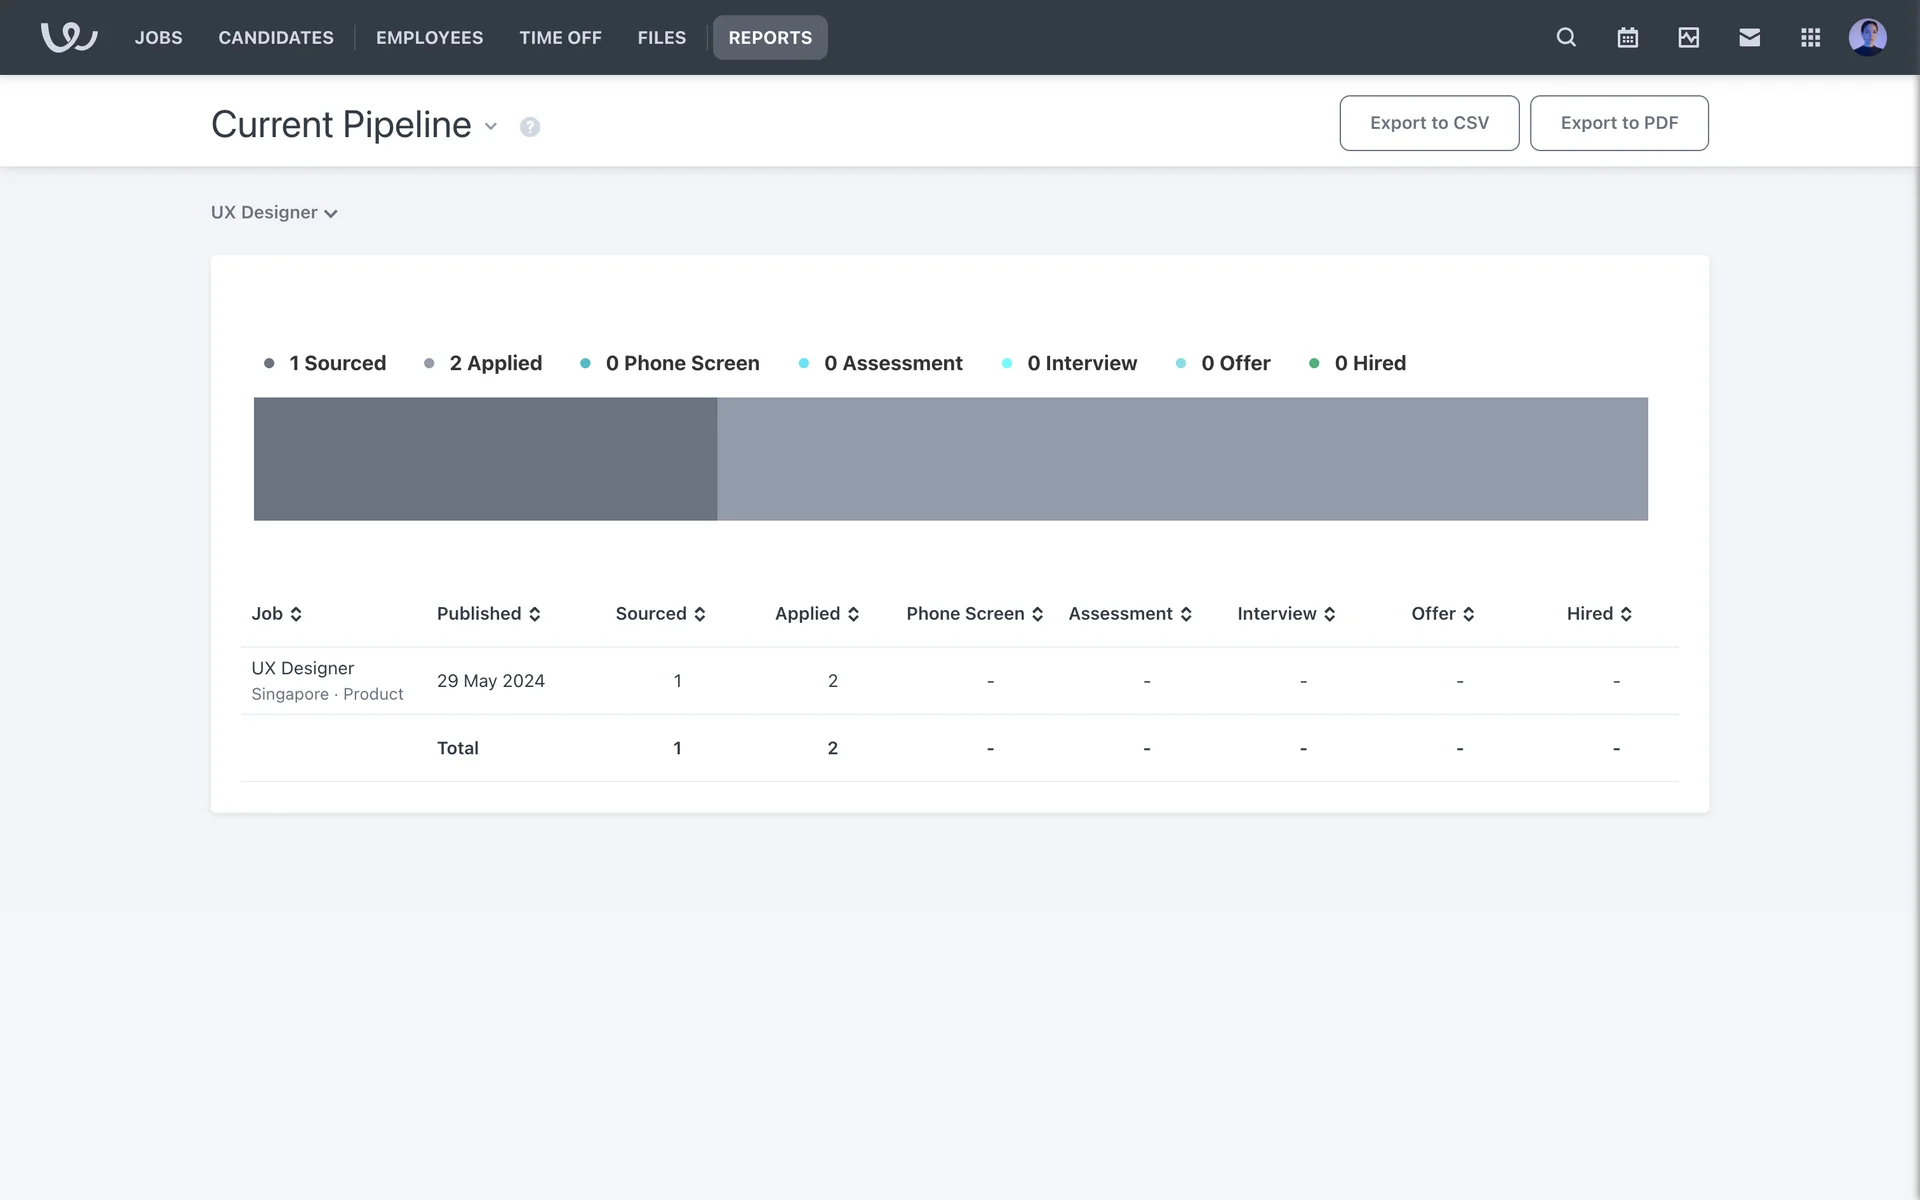Open the Time Off menu
This screenshot has height=1200, width=1920.
click(560, 37)
